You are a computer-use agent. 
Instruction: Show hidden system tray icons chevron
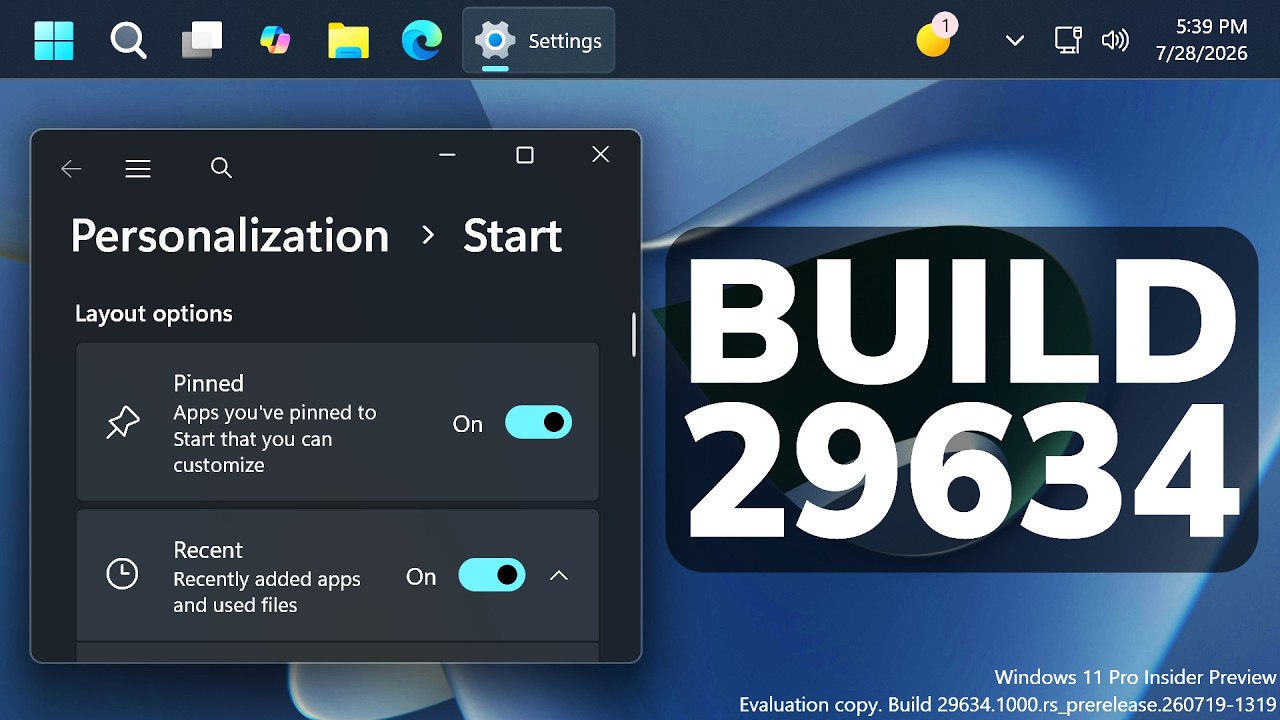1015,41
